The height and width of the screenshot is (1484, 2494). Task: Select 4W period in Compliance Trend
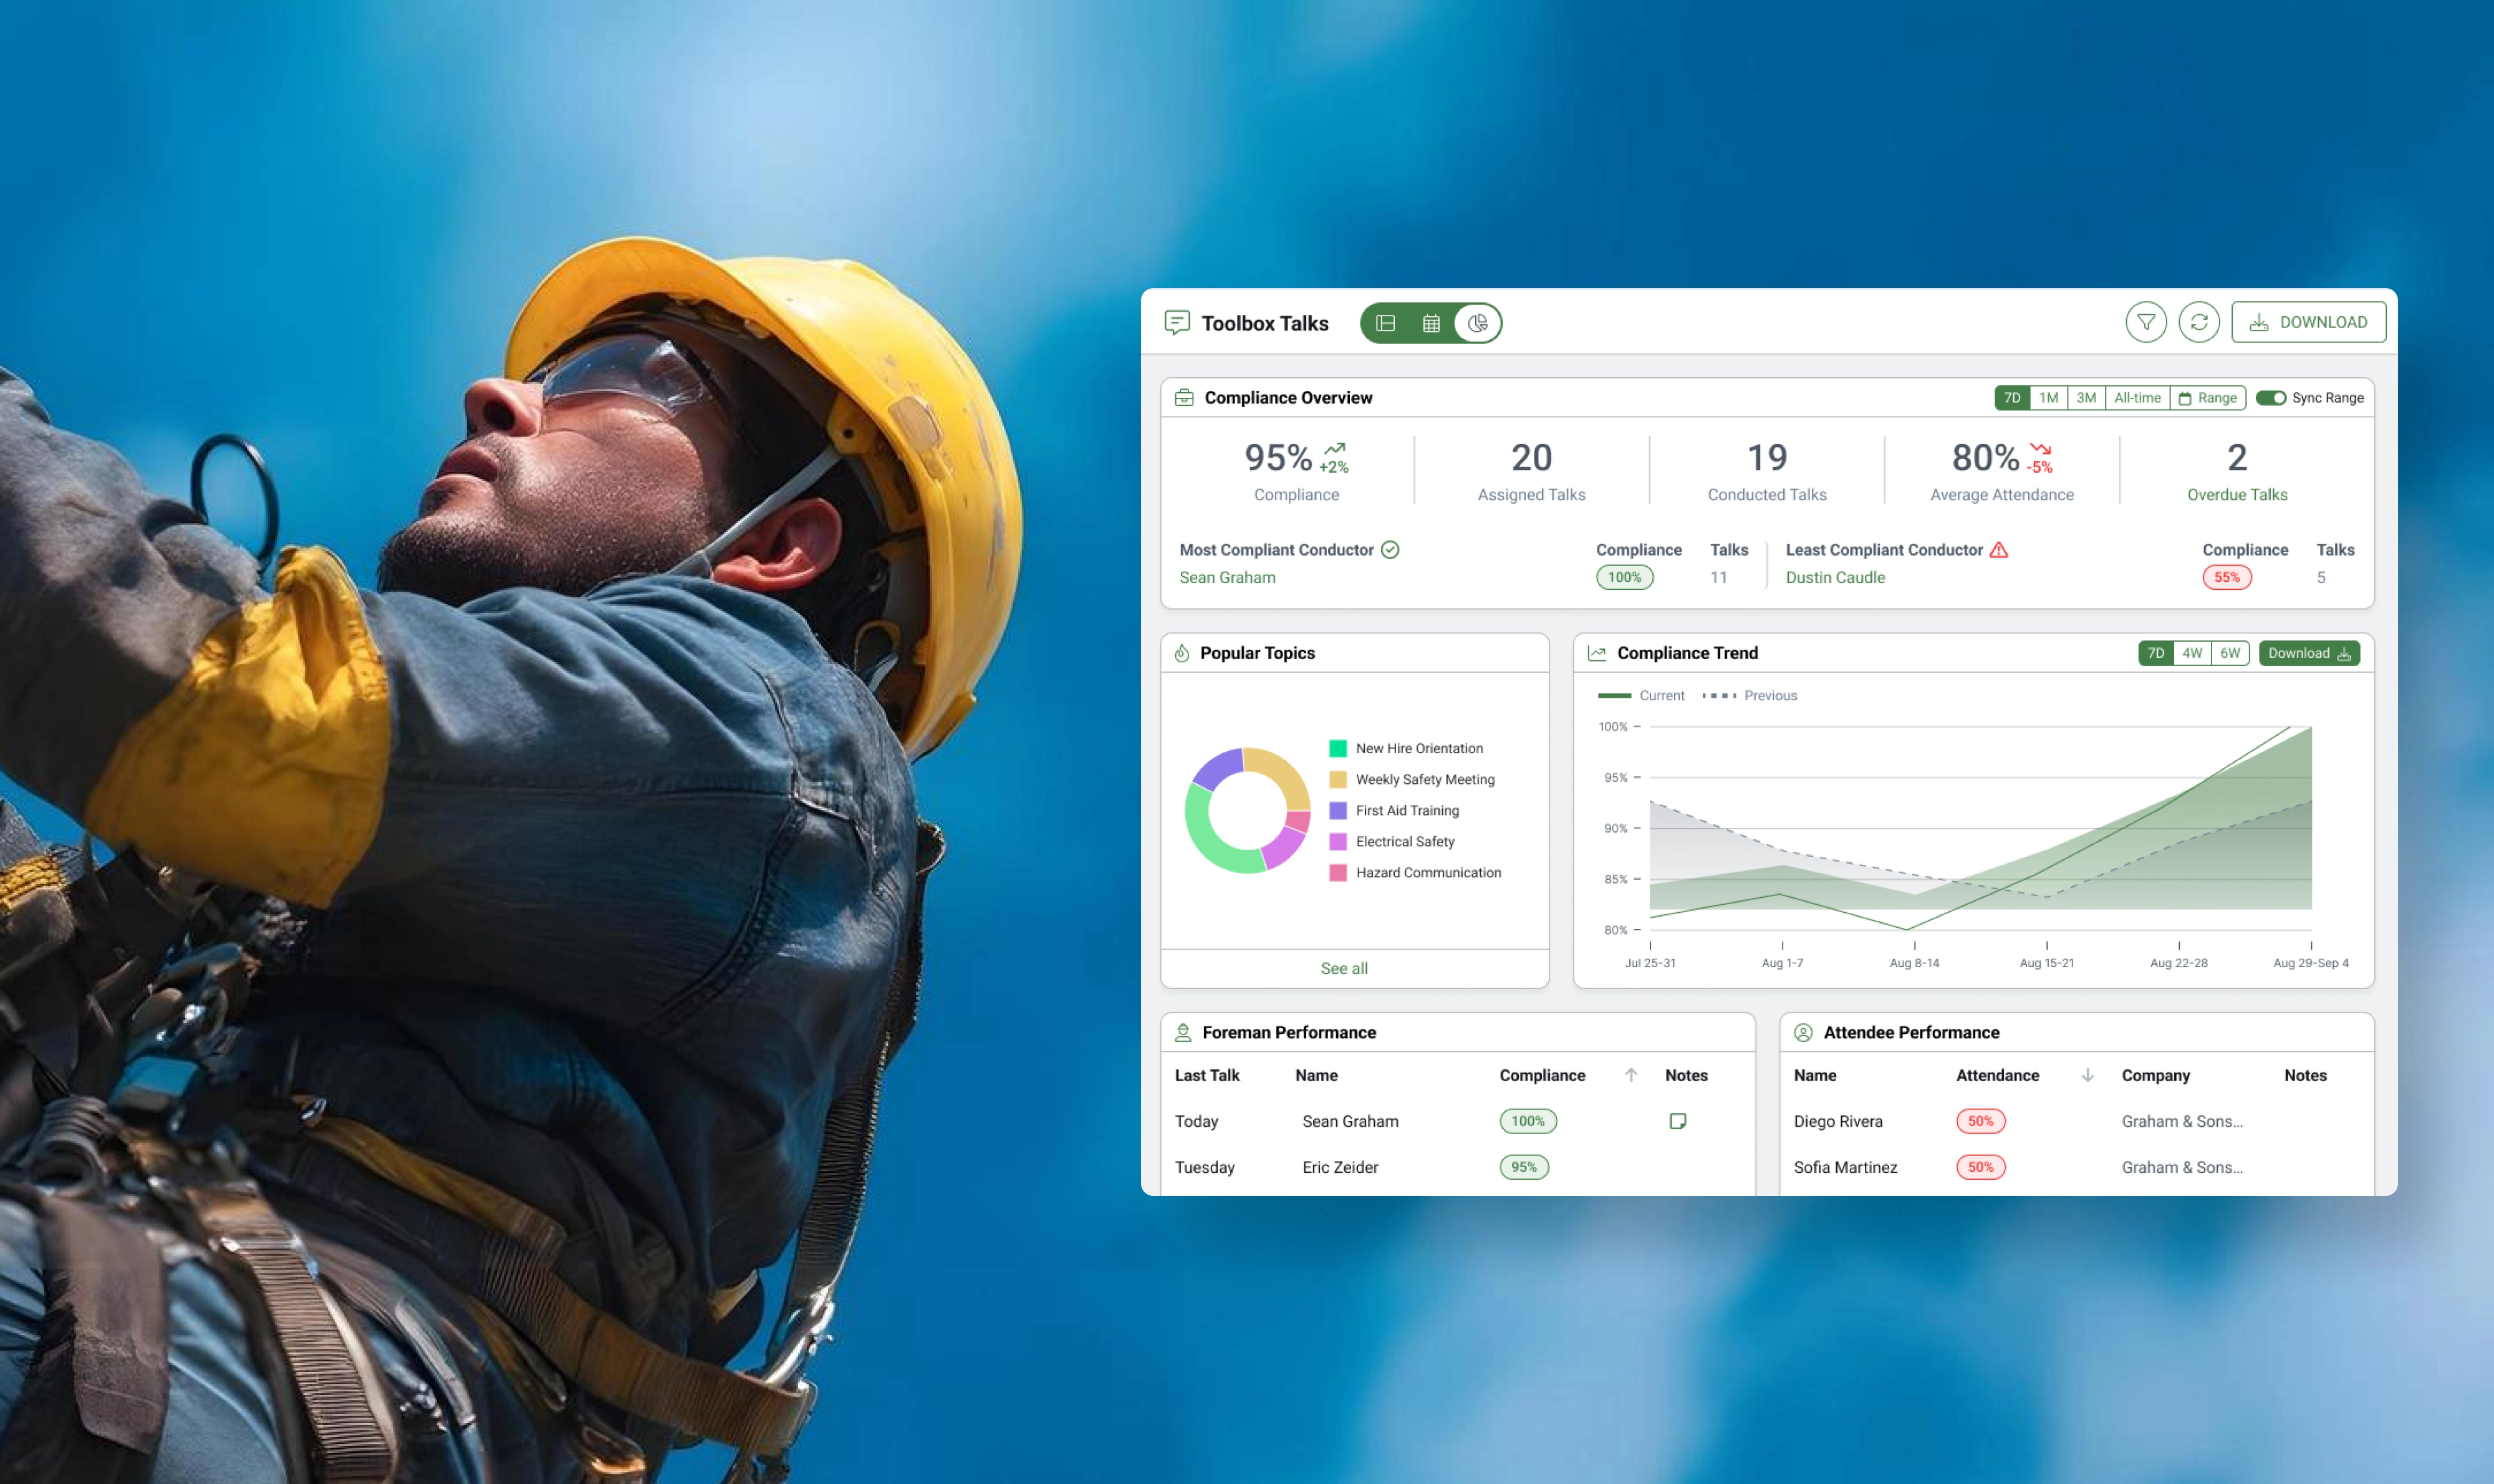2191,653
